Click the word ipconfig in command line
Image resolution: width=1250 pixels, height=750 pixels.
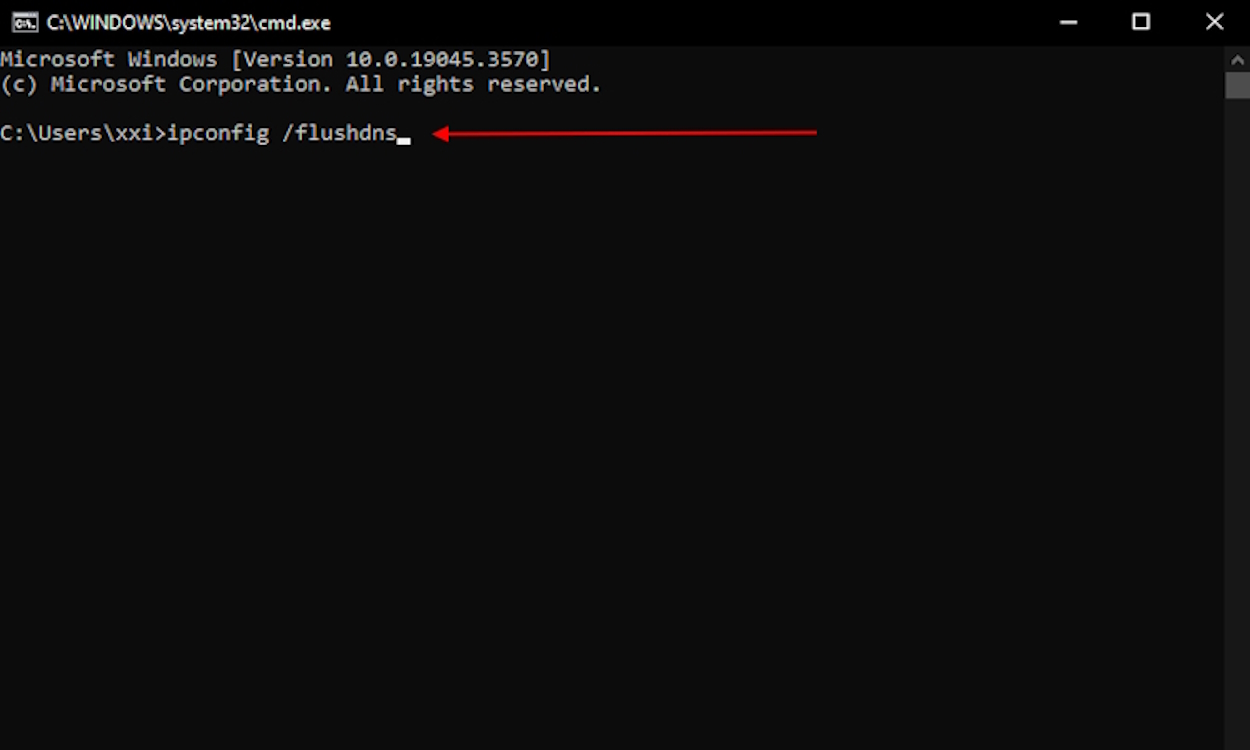click(217, 133)
